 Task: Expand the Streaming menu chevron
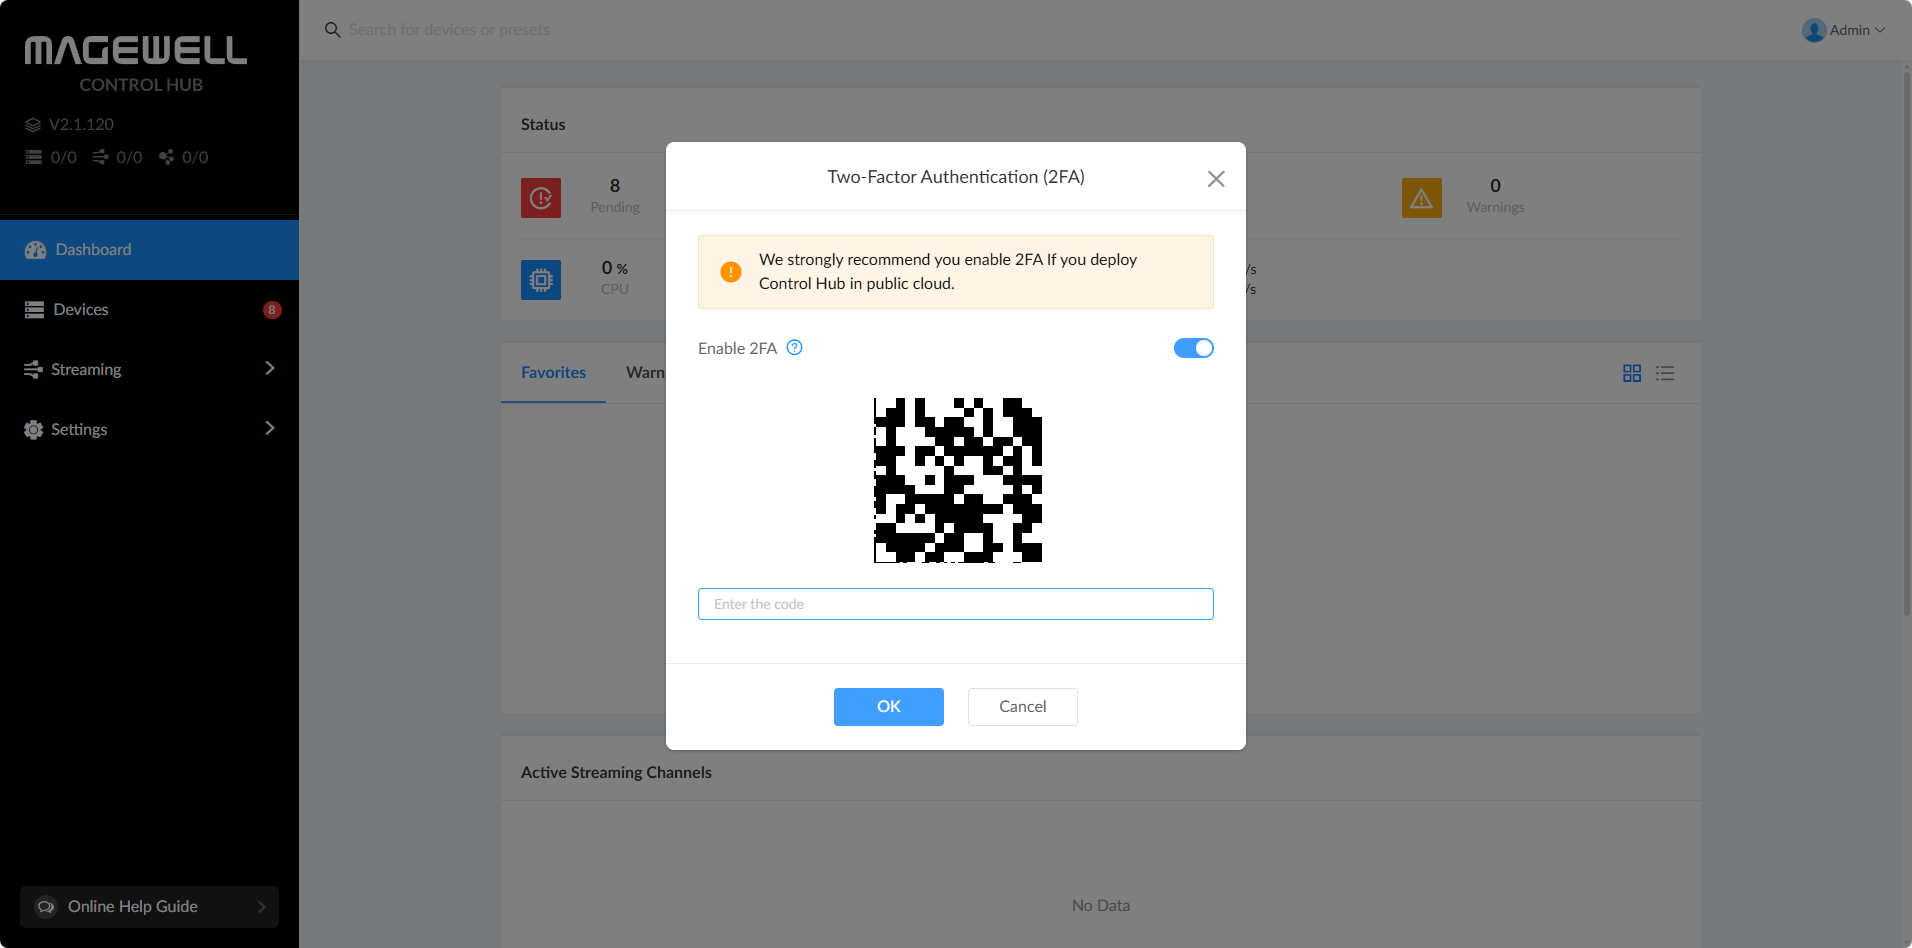click(x=269, y=369)
